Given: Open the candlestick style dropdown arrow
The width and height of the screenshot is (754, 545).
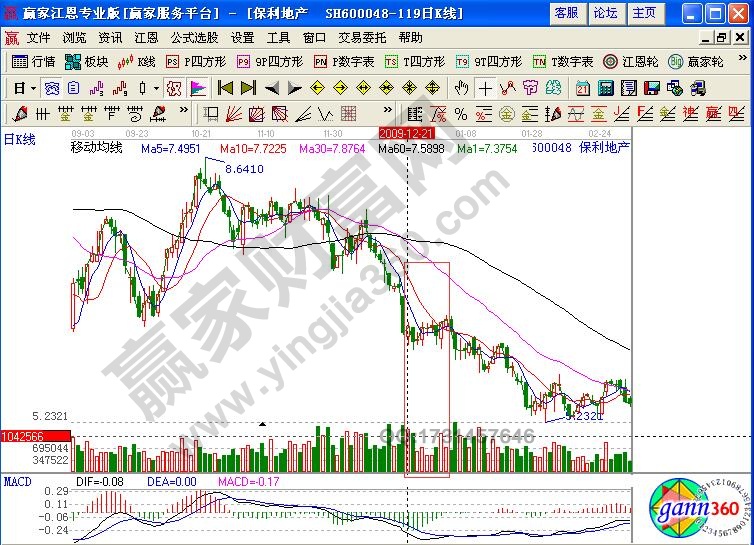Looking at the screenshot, I should point(157,88).
